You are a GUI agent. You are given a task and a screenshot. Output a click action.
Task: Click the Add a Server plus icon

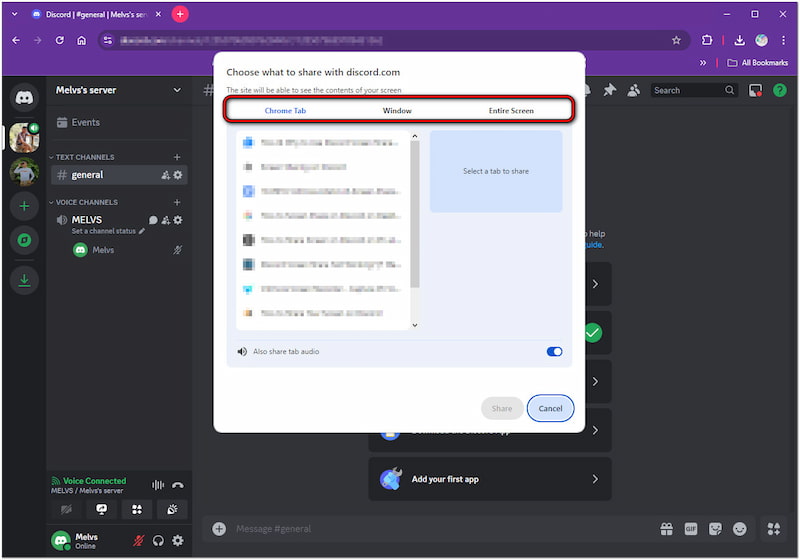coord(24,206)
